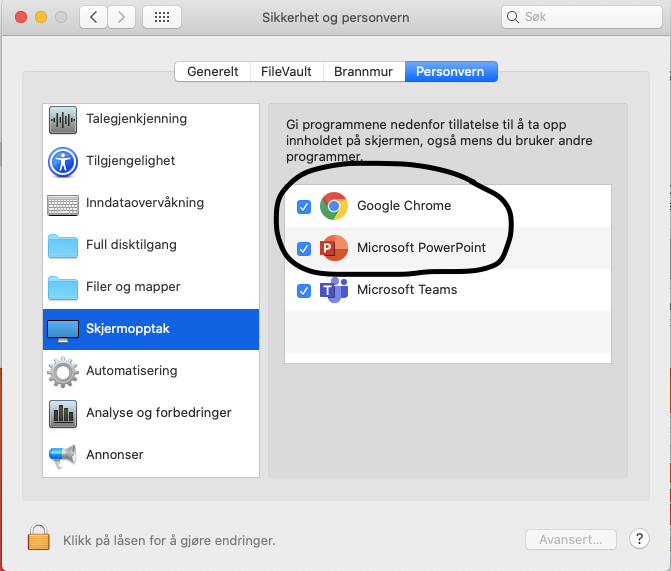Select Filer og mapper category

tap(133, 287)
